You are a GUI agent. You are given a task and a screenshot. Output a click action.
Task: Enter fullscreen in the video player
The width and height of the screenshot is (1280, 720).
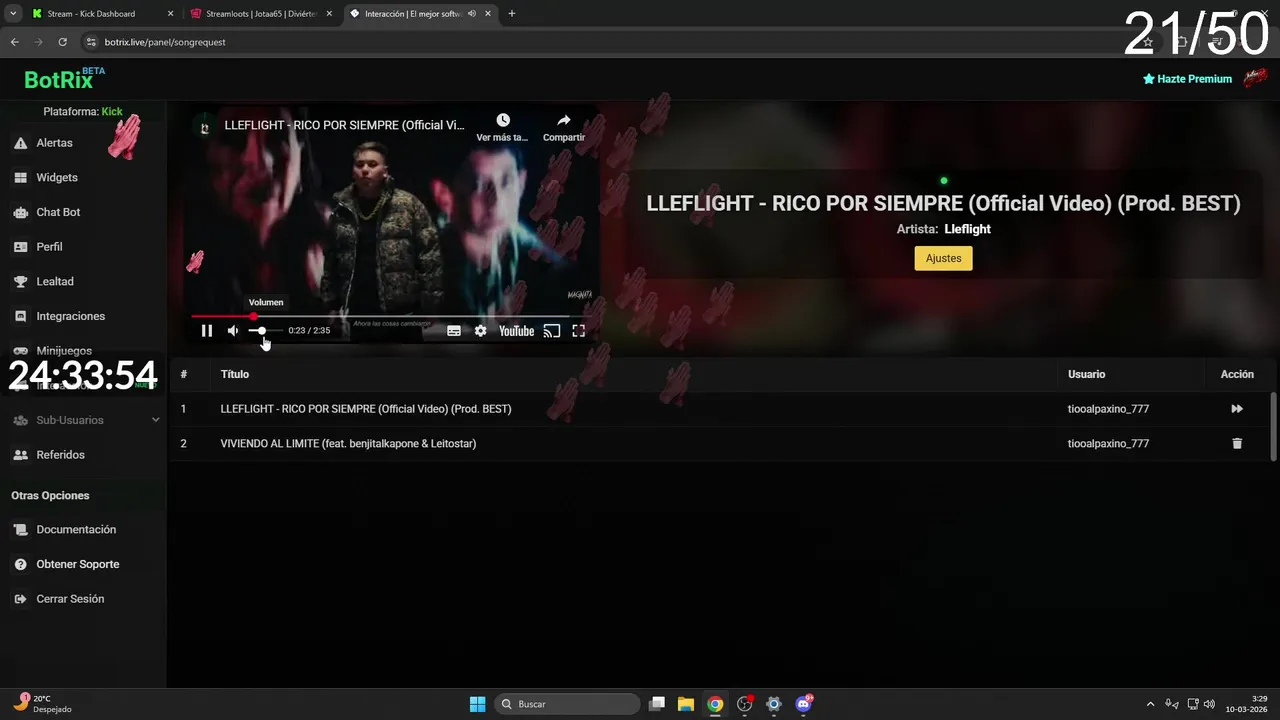click(579, 331)
